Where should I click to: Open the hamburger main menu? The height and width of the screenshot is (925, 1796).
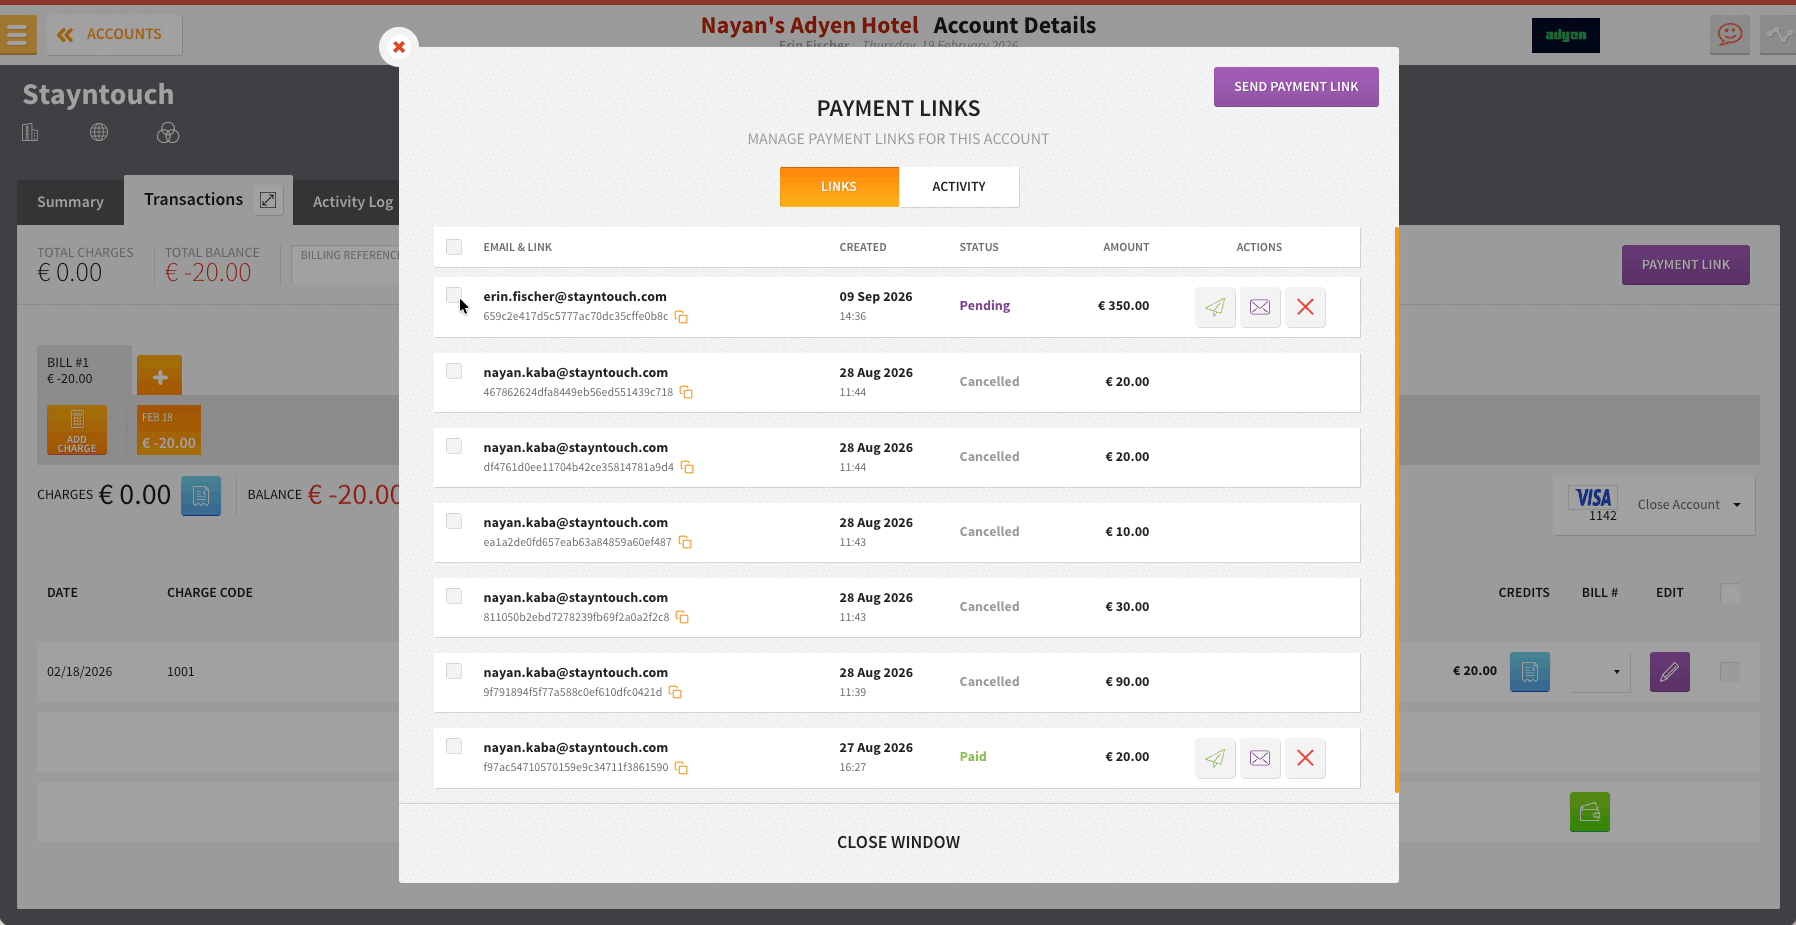tap(17, 35)
